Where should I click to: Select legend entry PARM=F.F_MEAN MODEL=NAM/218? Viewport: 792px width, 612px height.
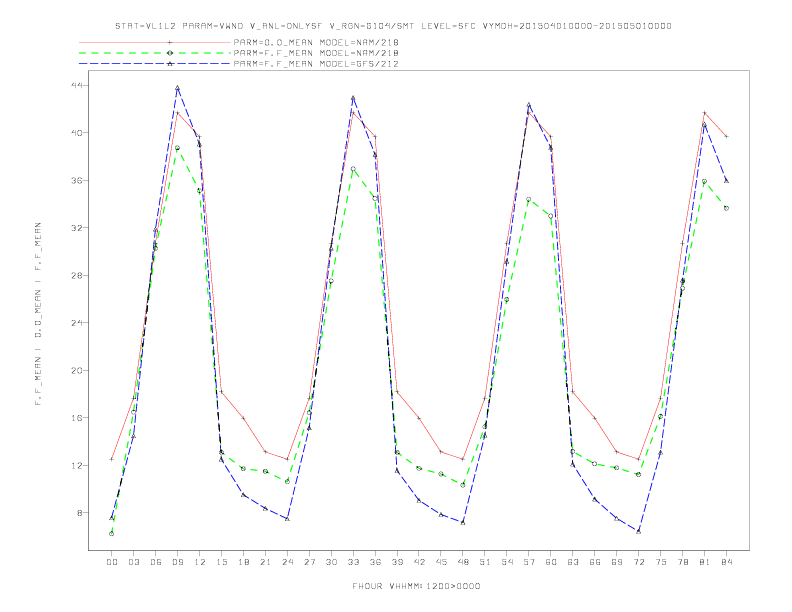(316, 53)
